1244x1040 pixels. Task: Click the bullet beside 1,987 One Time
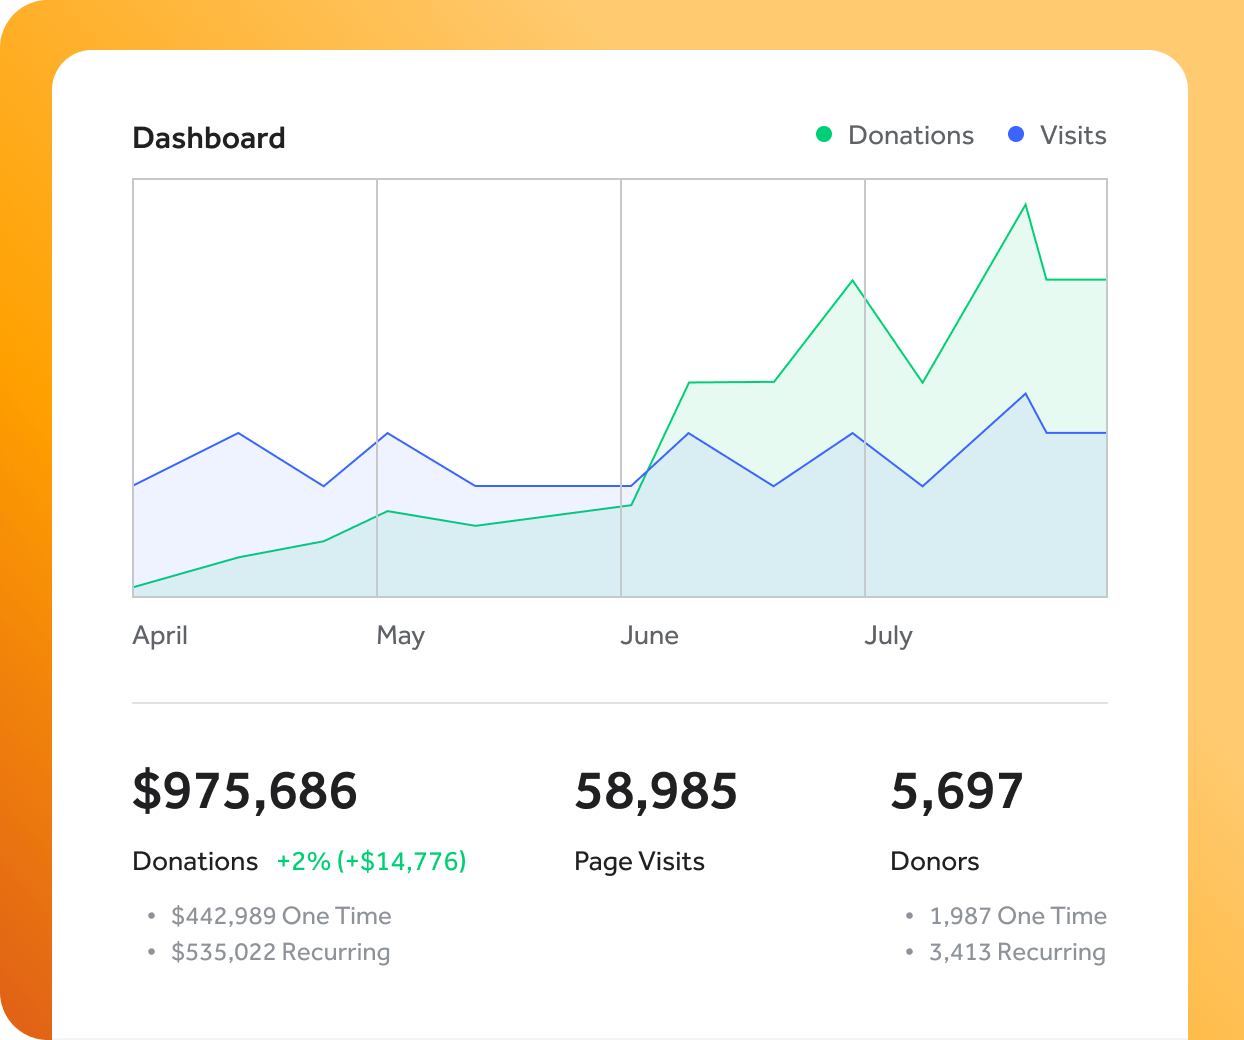pos(908,915)
